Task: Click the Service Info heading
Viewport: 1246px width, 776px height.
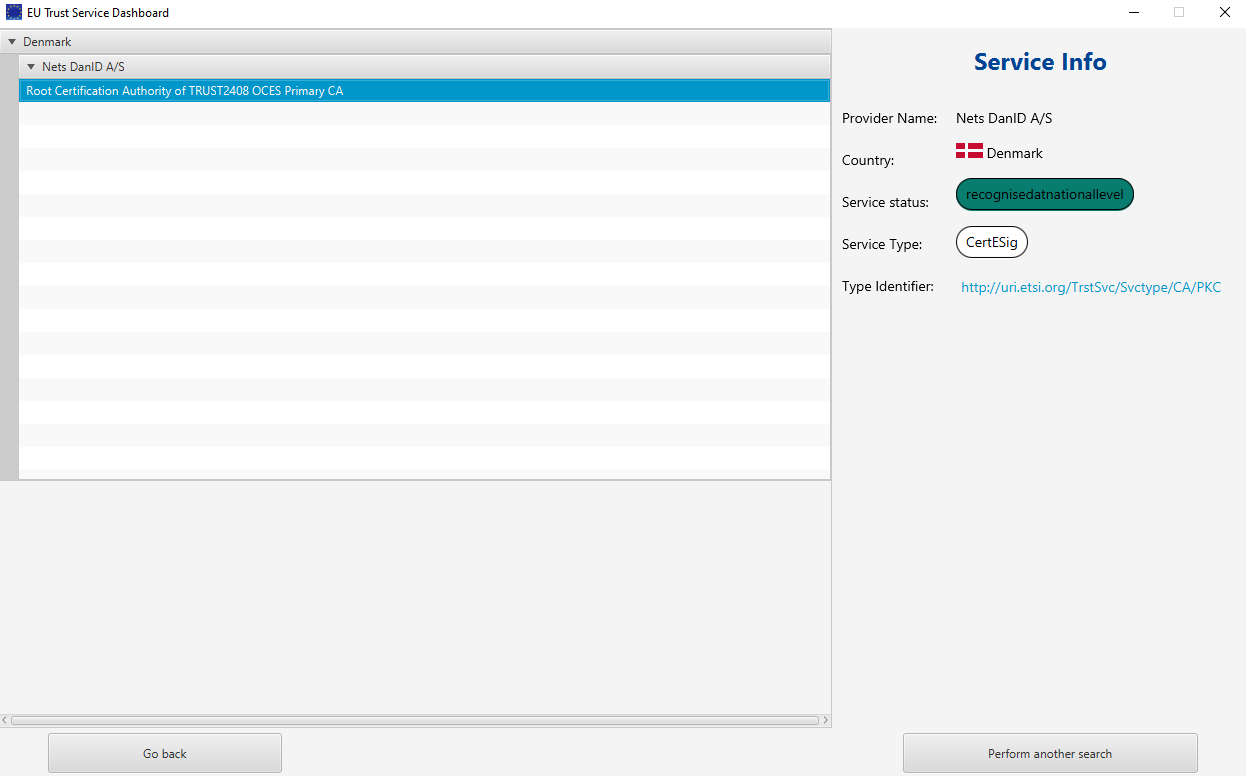Action: (x=1040, y=62)
